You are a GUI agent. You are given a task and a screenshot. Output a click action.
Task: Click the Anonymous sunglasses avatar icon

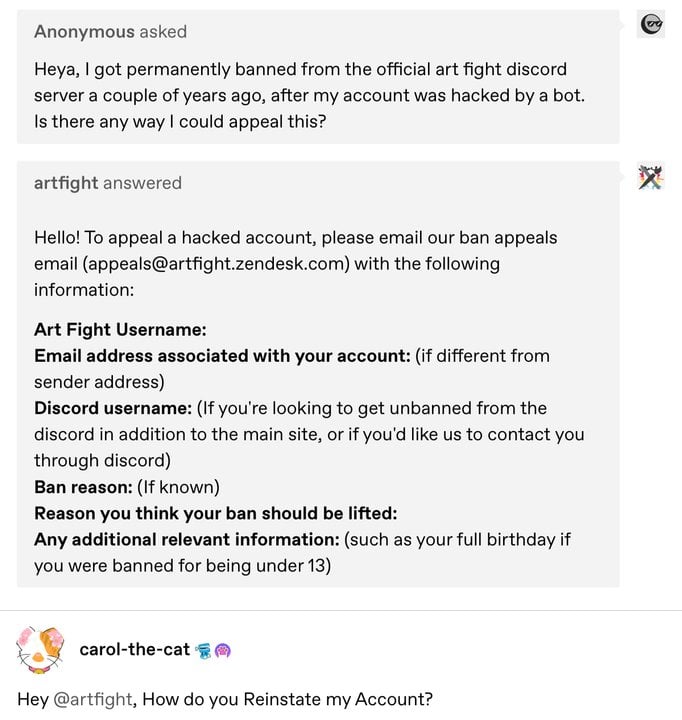coord(652,25)
